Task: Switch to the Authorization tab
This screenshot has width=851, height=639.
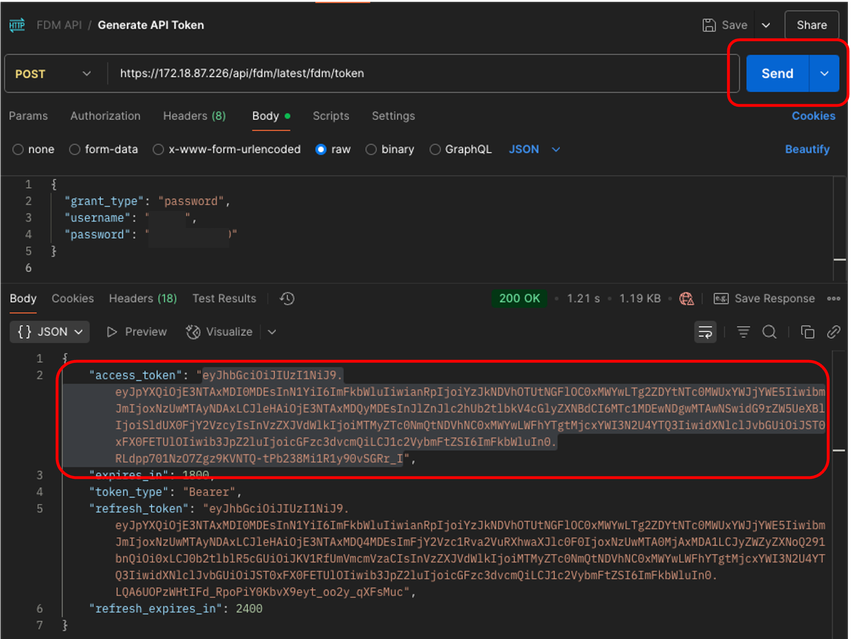Action: click(105, 116)
